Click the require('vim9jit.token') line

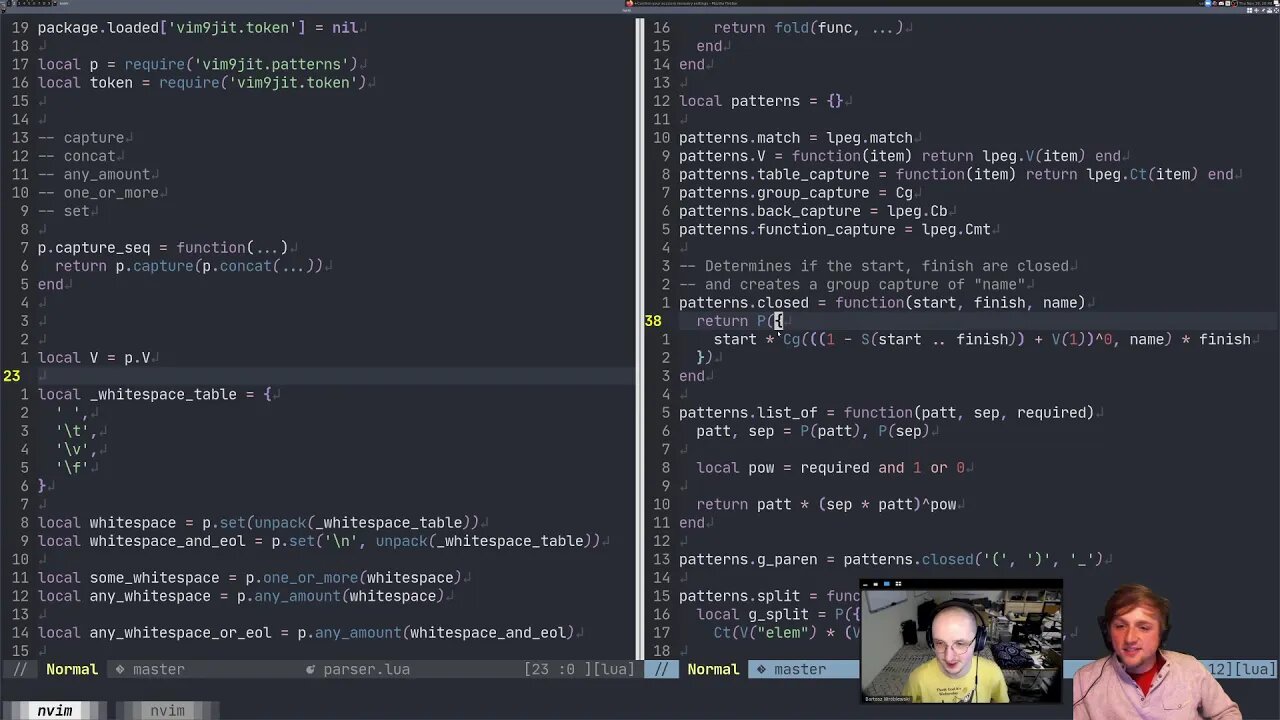(x=202, y=83)
